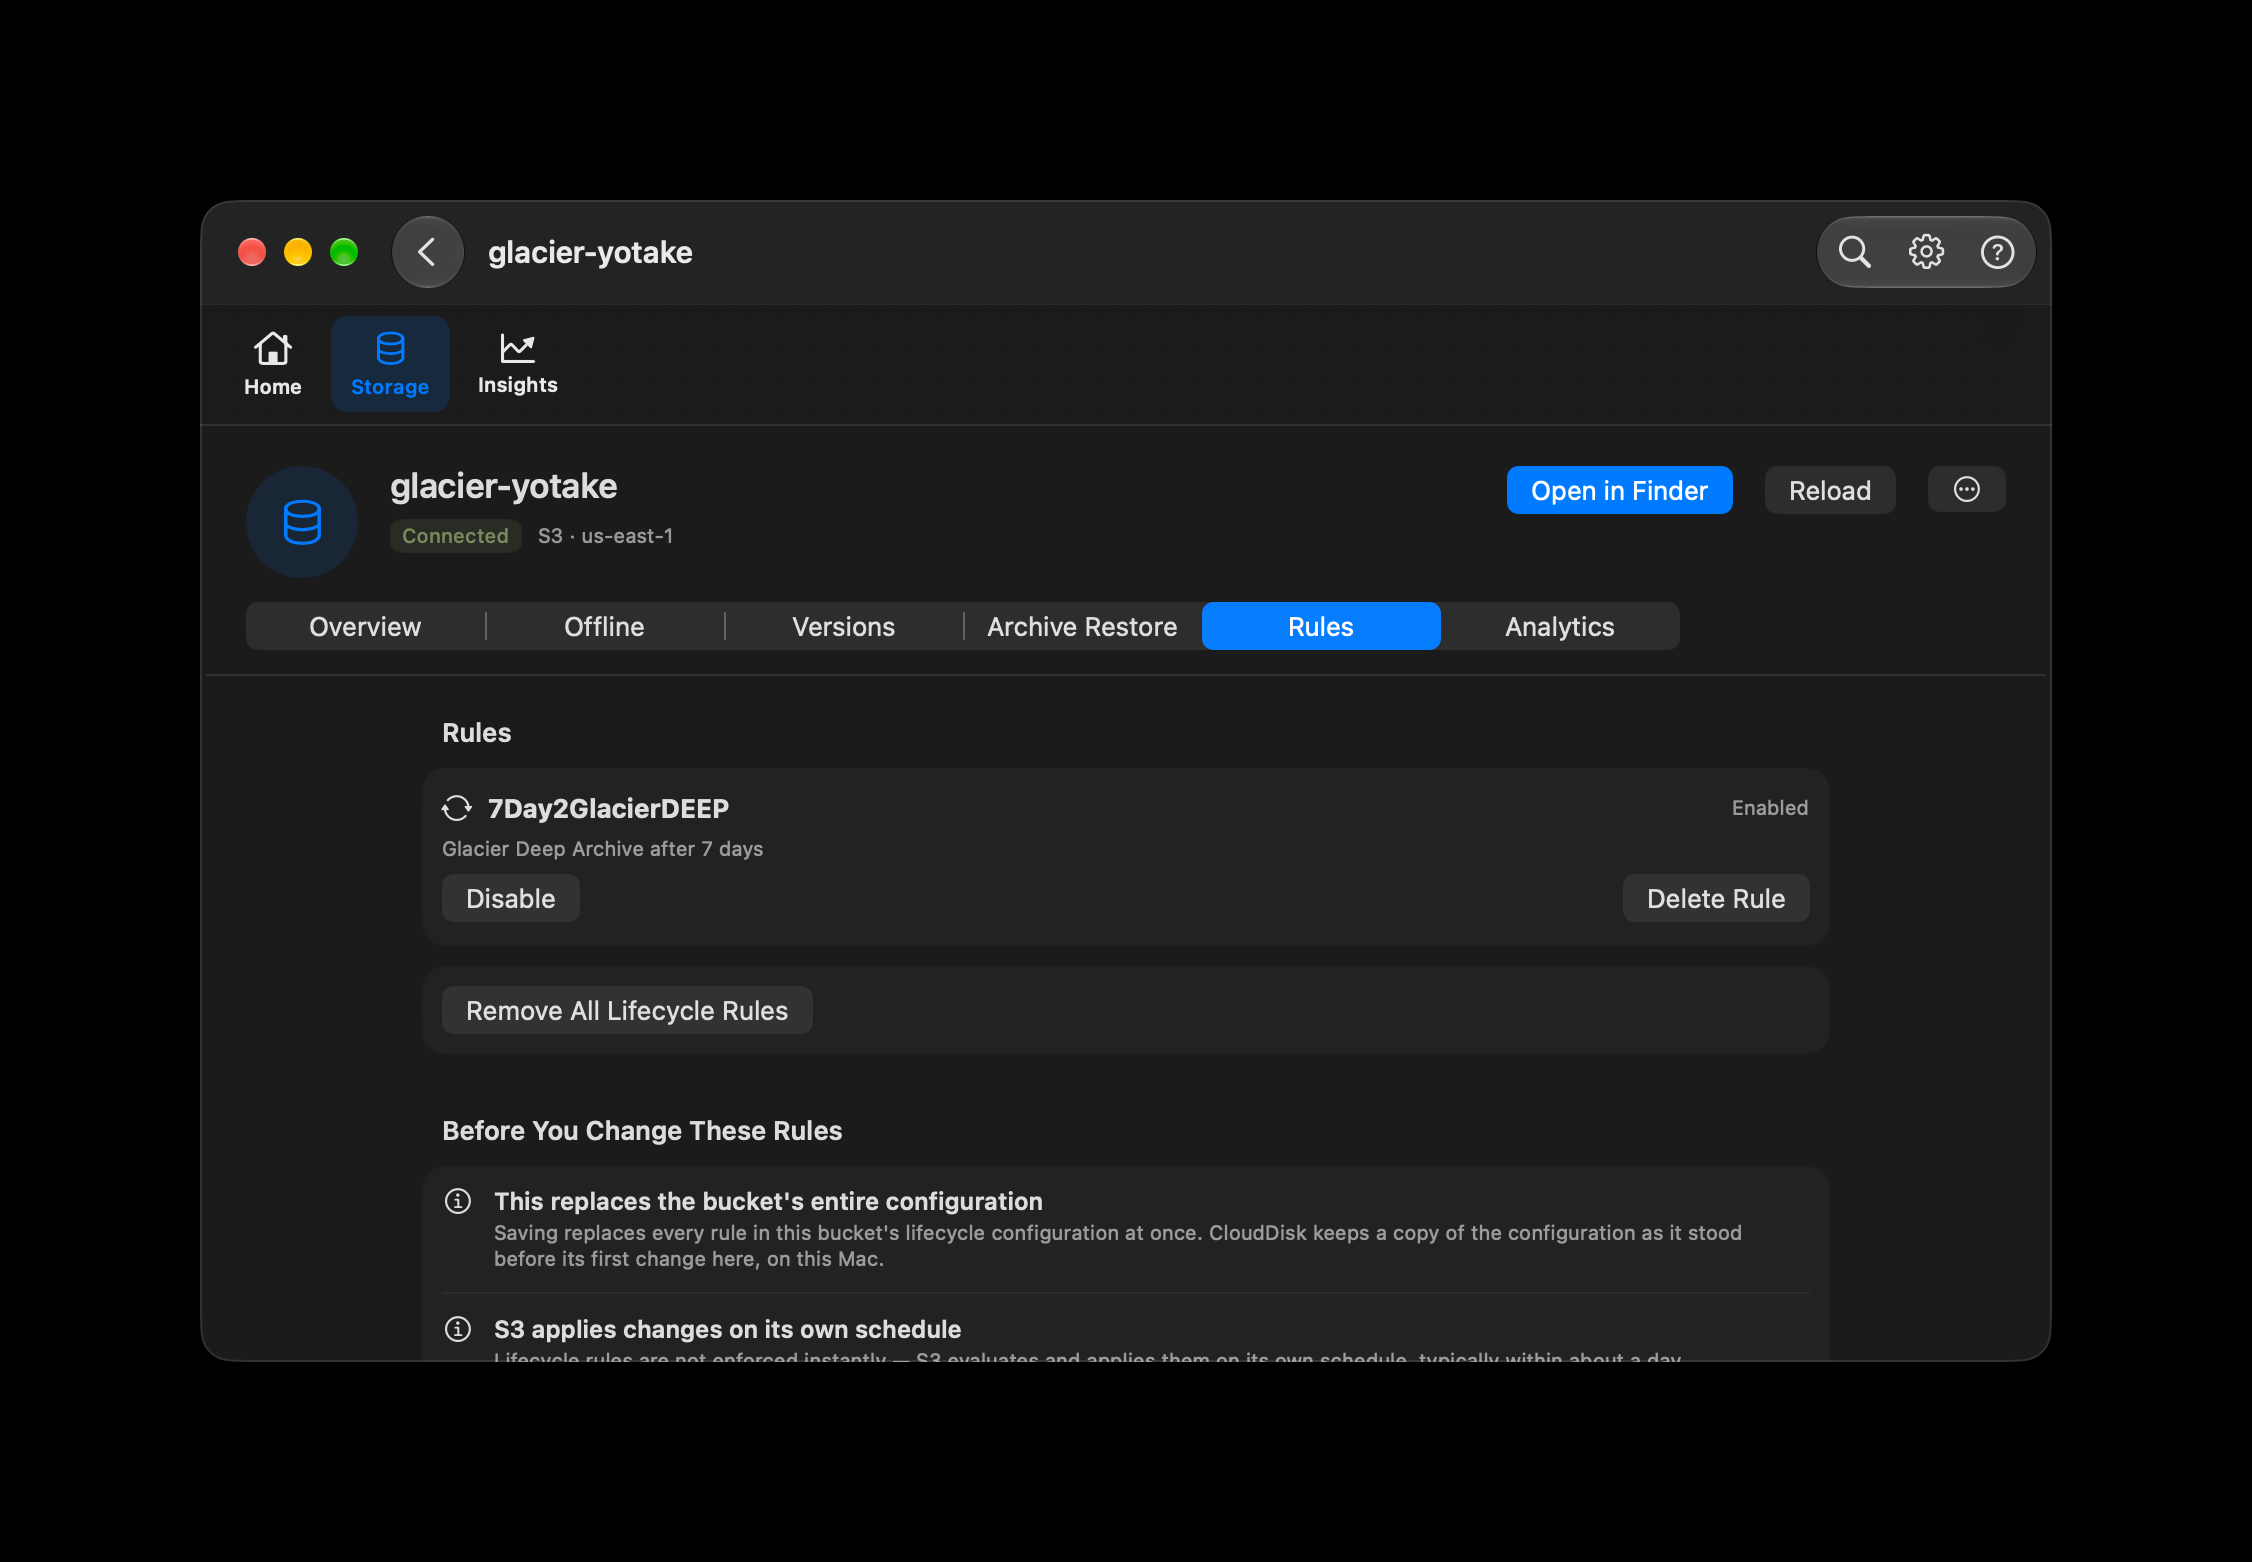This screenshot has height=1562, width=2252.
Task: Click the 7Day2GlacierDEEP rule cycle icon
Action: (457, 808)
